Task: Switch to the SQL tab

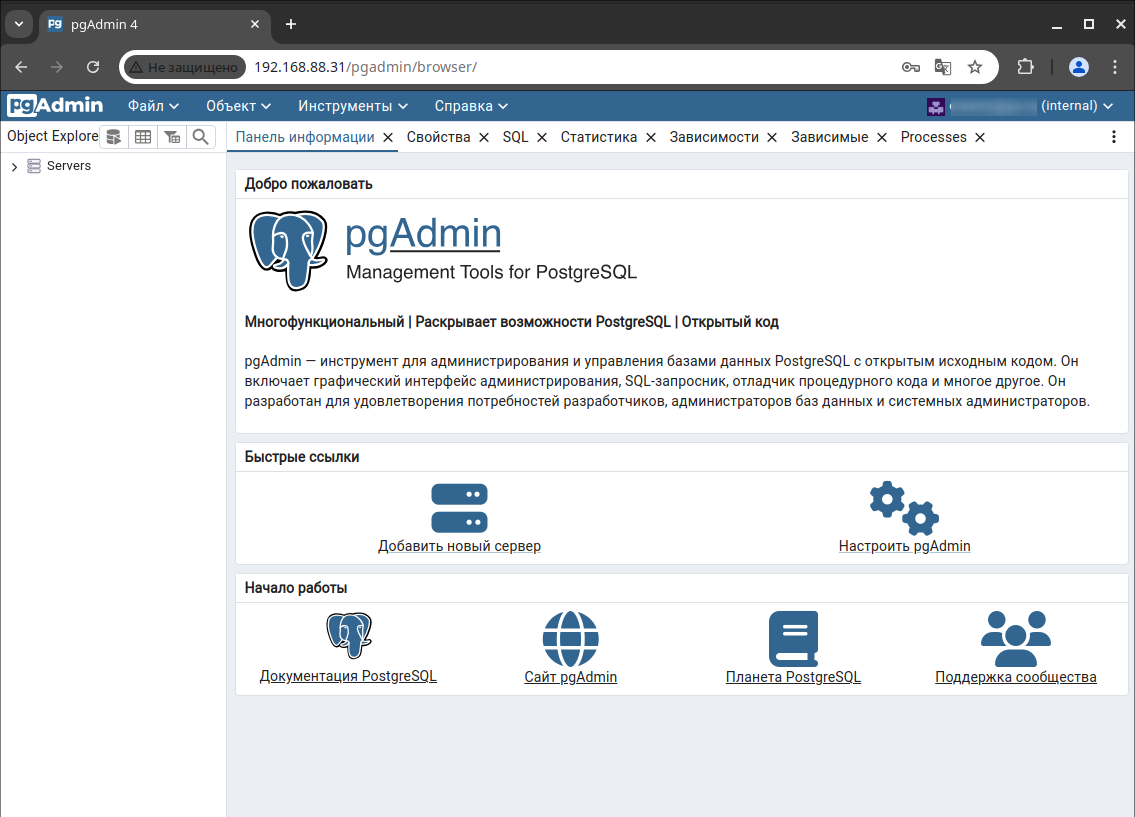Action: pyautogui.click(x=515, y=137)
